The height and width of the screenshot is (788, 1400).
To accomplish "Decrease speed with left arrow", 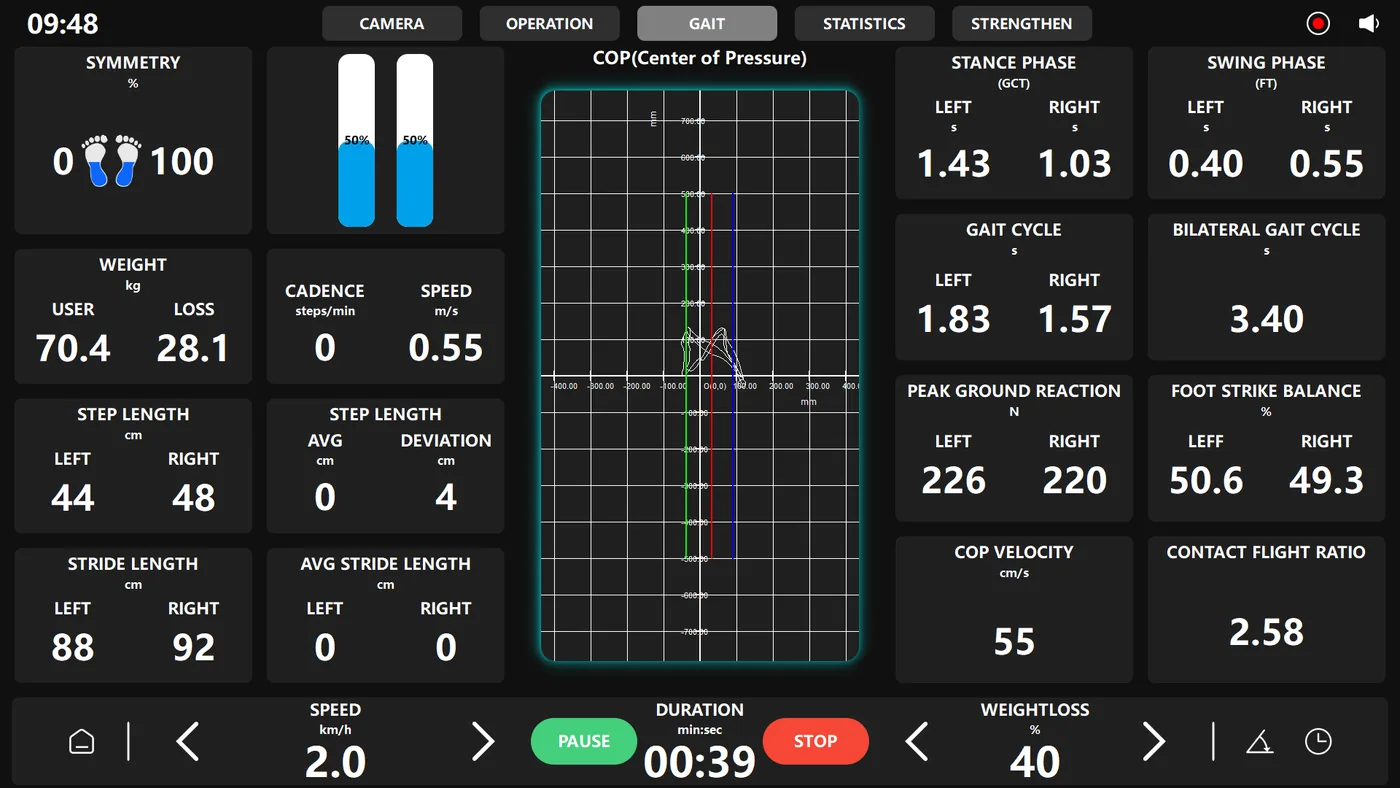I will click(x=187, y=742).
